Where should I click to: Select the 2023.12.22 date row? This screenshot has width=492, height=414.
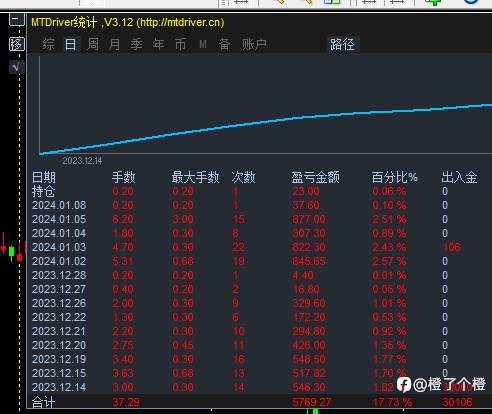(59, 317)
